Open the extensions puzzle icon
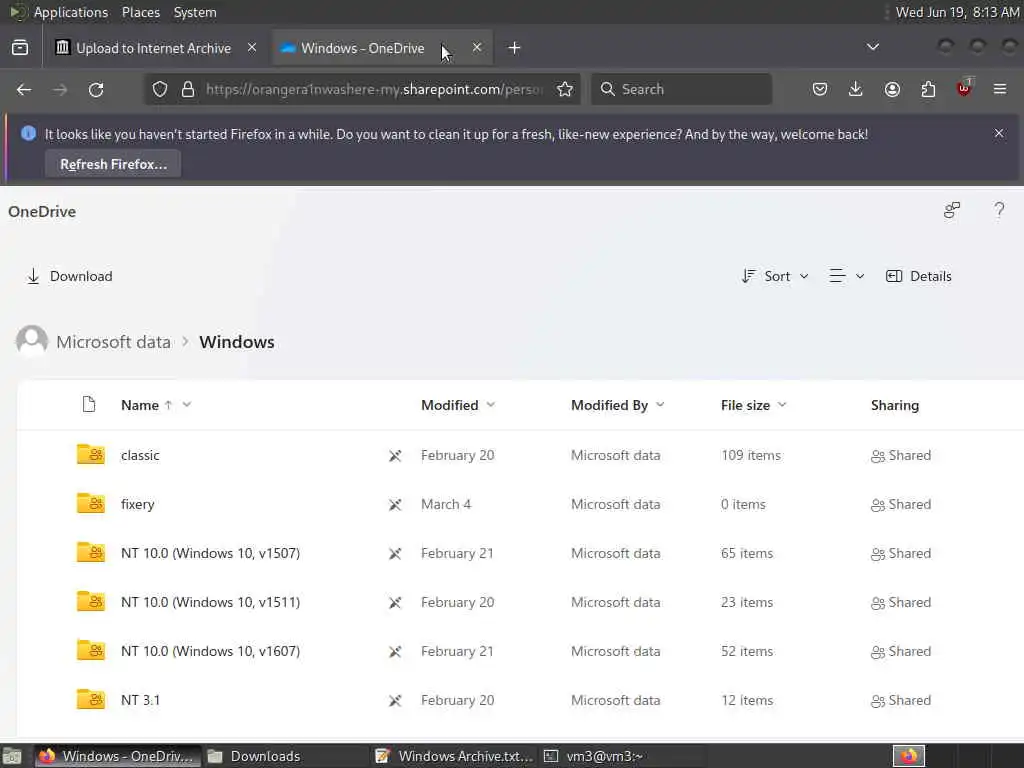Image resolution: width=1024 pixels, height=768 pixels. (928, 89)
